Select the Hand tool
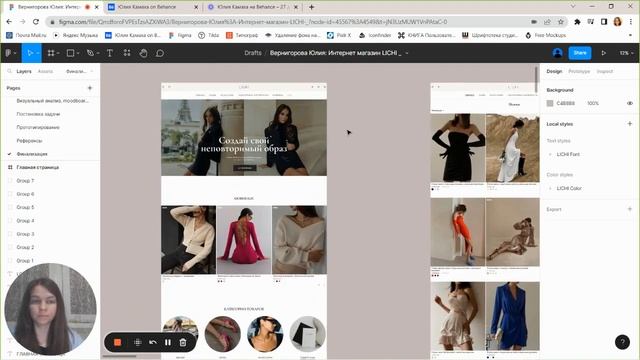The height and width of the screenshot is (360, 640). pyautogui.click(x=143, y=53)
